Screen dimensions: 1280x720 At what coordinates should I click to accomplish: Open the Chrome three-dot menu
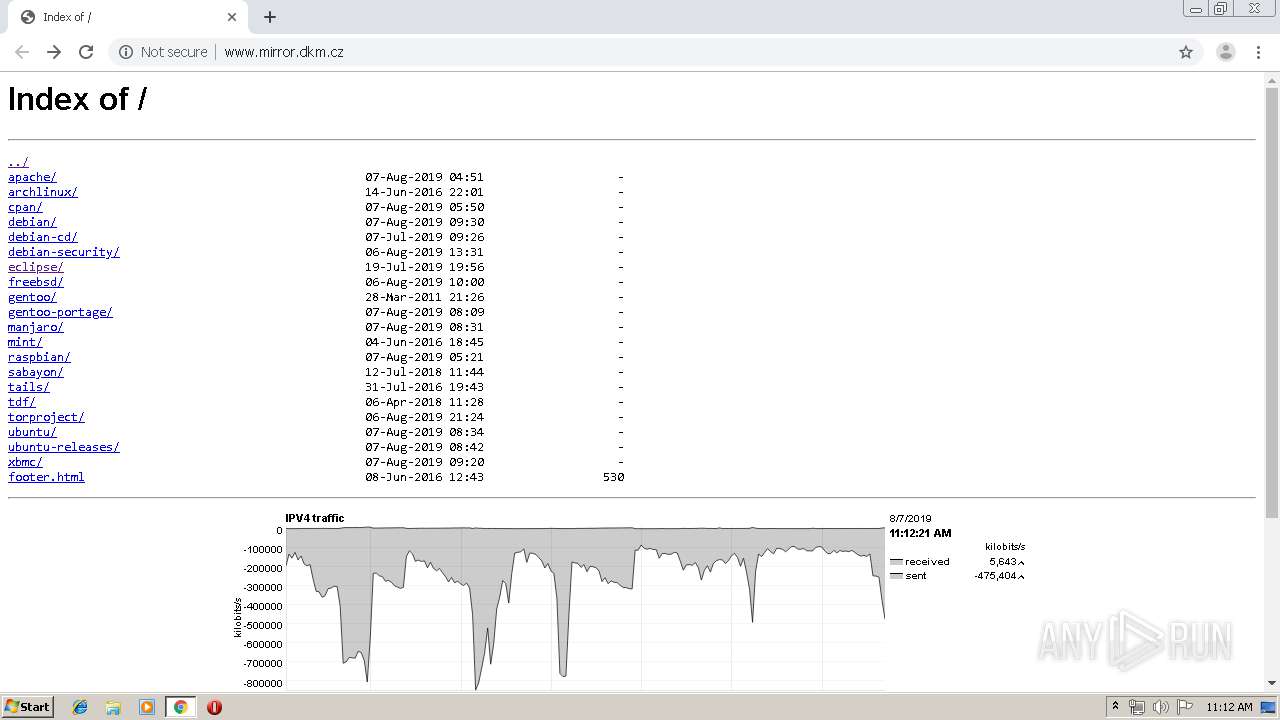click(x=1258, y=52)
